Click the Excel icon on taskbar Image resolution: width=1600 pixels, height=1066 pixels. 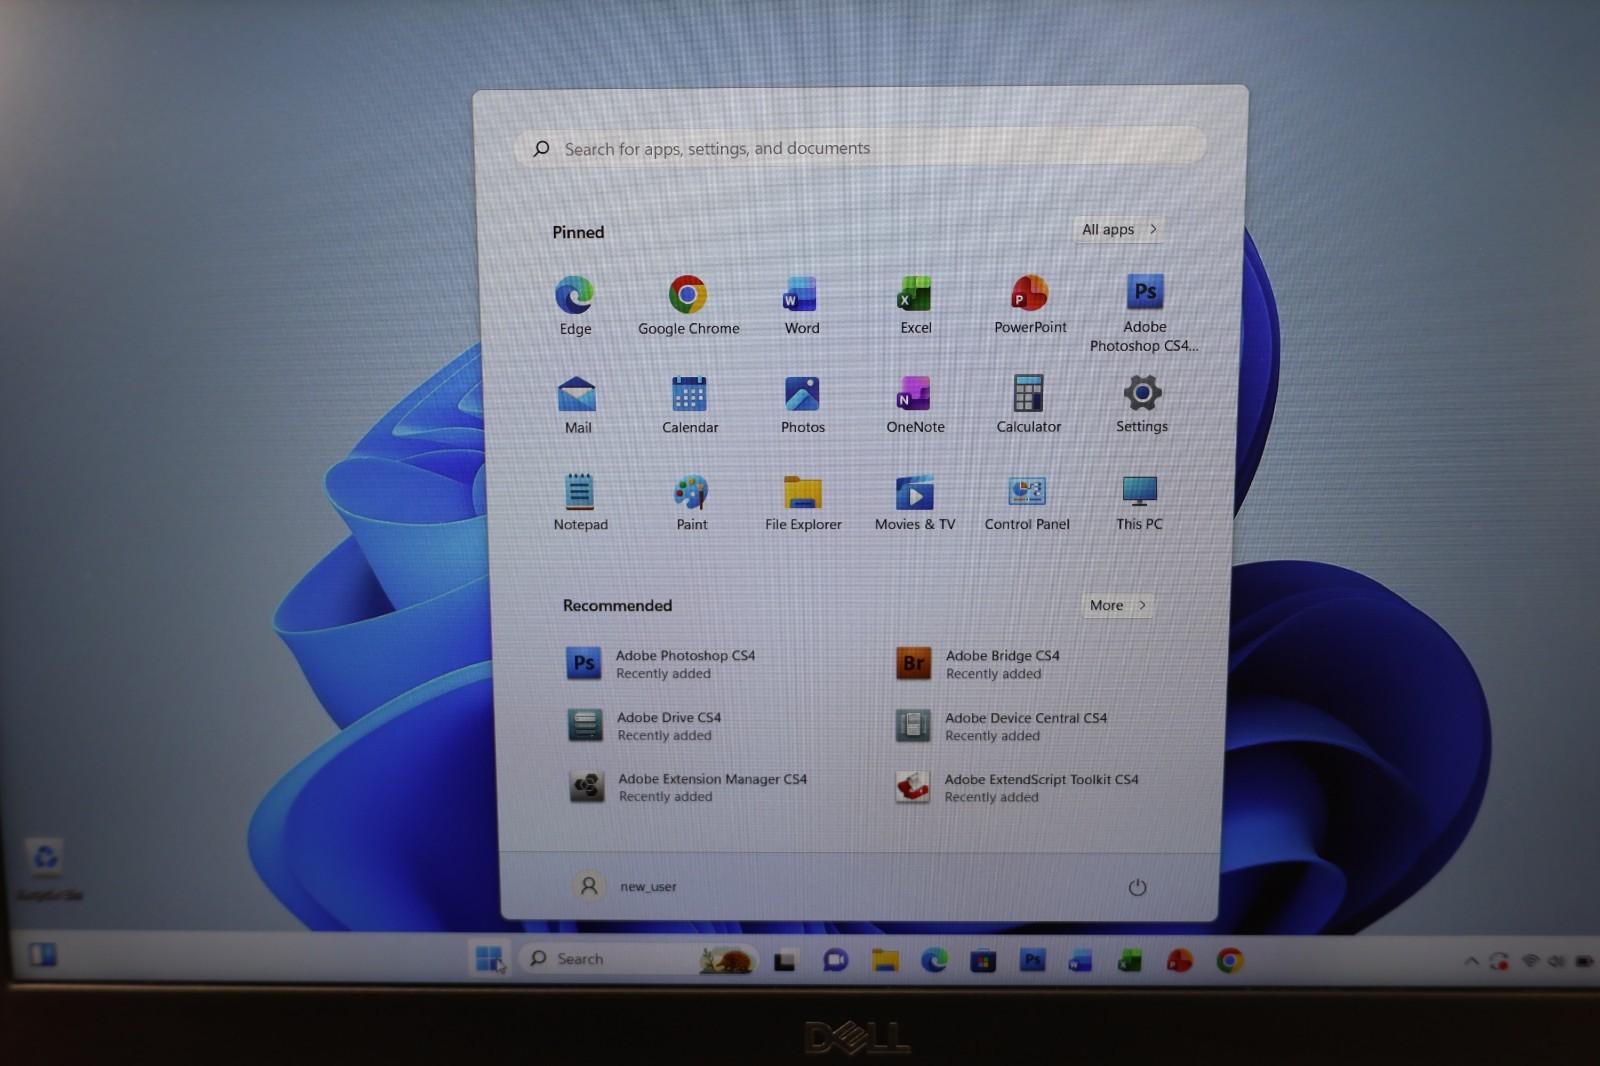[1130, 961]
